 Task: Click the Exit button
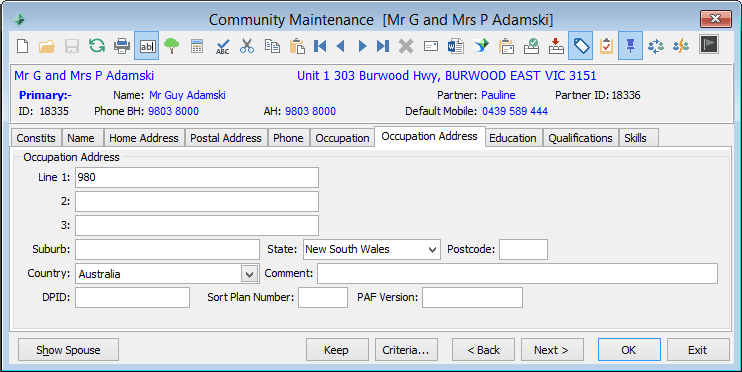pos(698,350)
